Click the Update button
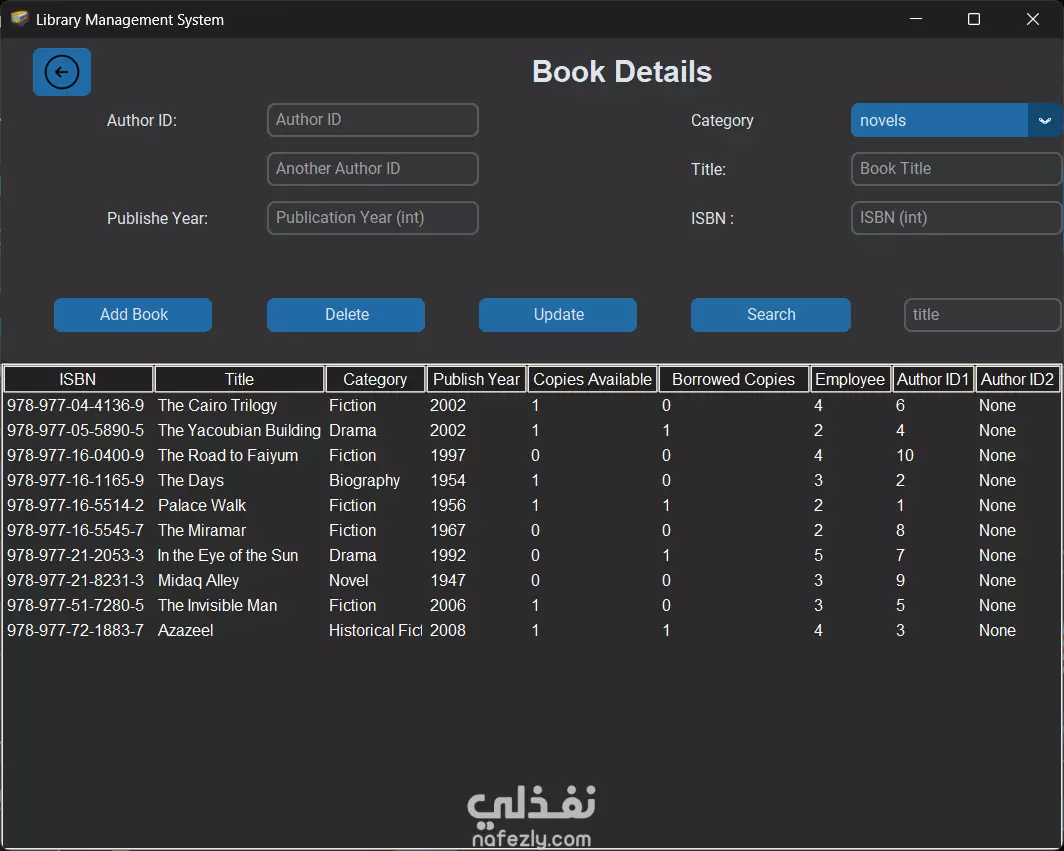This screenshot has height=851, width=1064. 558,315
